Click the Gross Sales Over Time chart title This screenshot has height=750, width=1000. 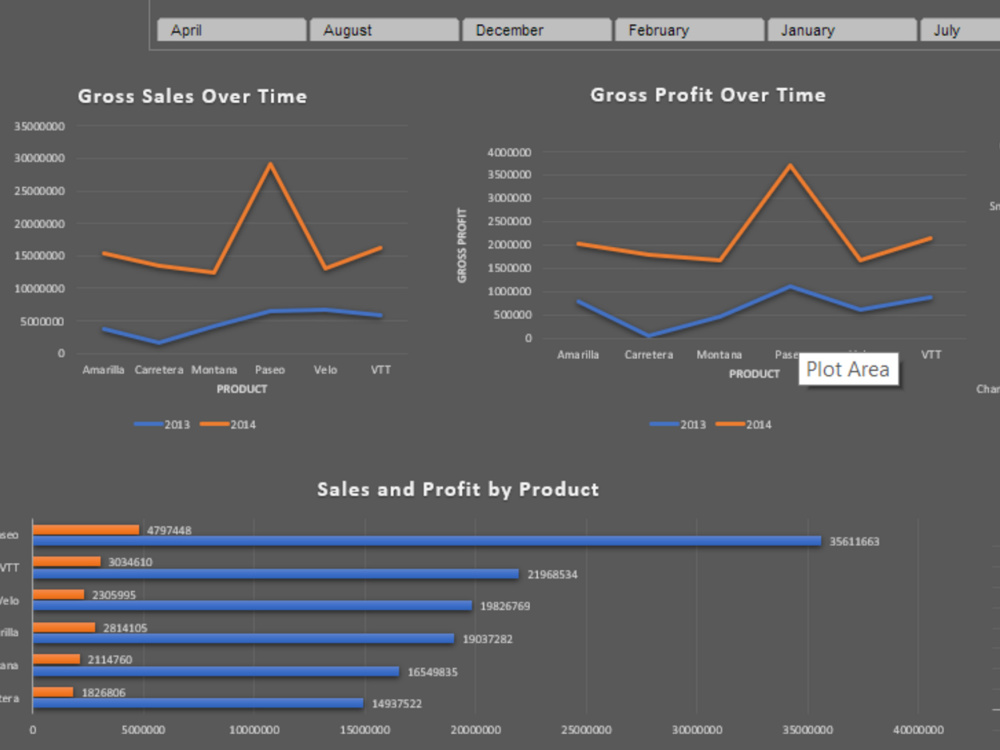coord(192,96)
